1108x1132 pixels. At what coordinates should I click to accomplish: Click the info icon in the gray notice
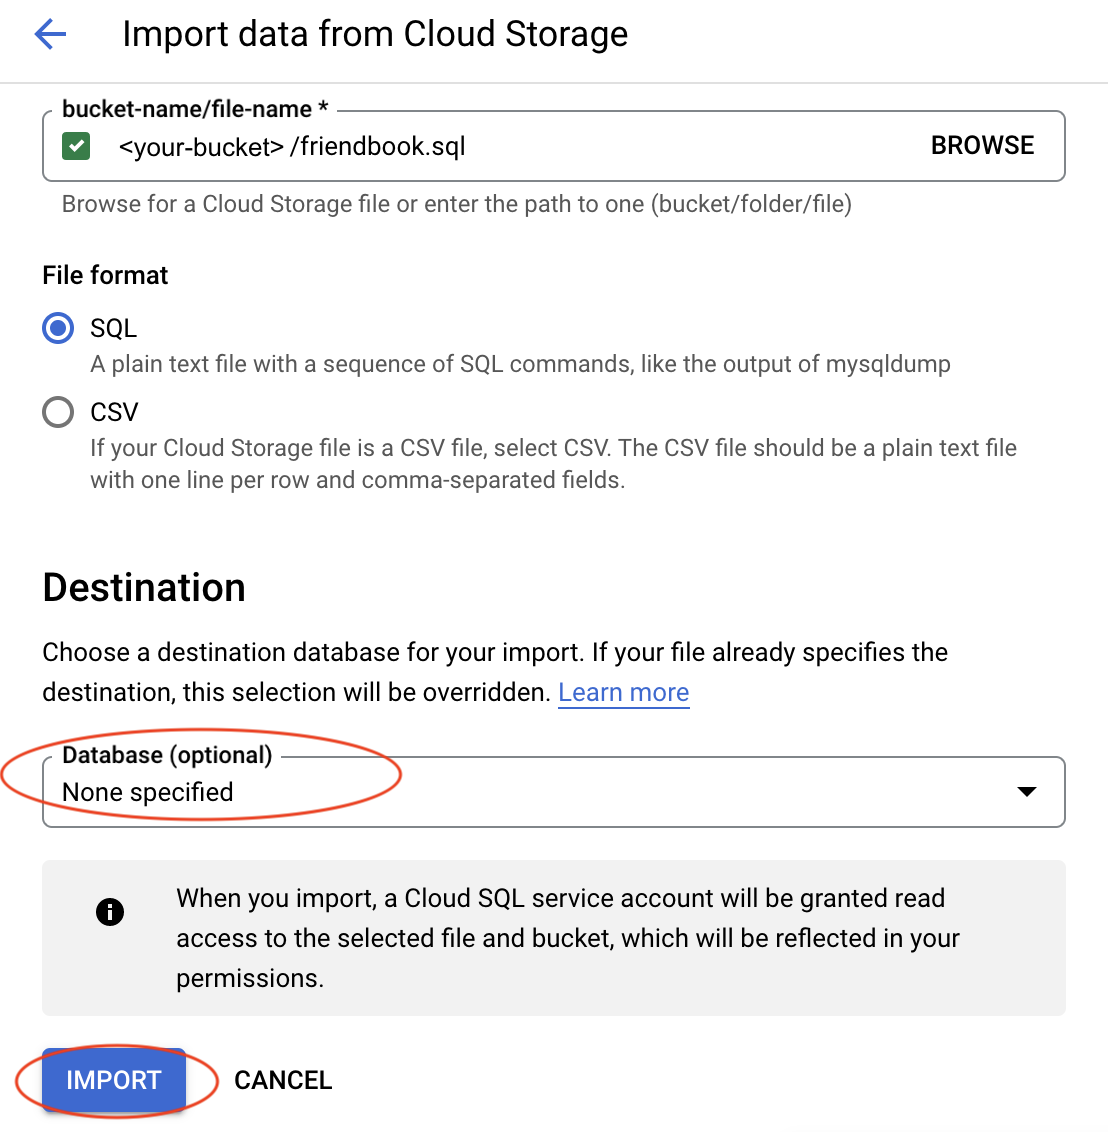coord(110,911)
